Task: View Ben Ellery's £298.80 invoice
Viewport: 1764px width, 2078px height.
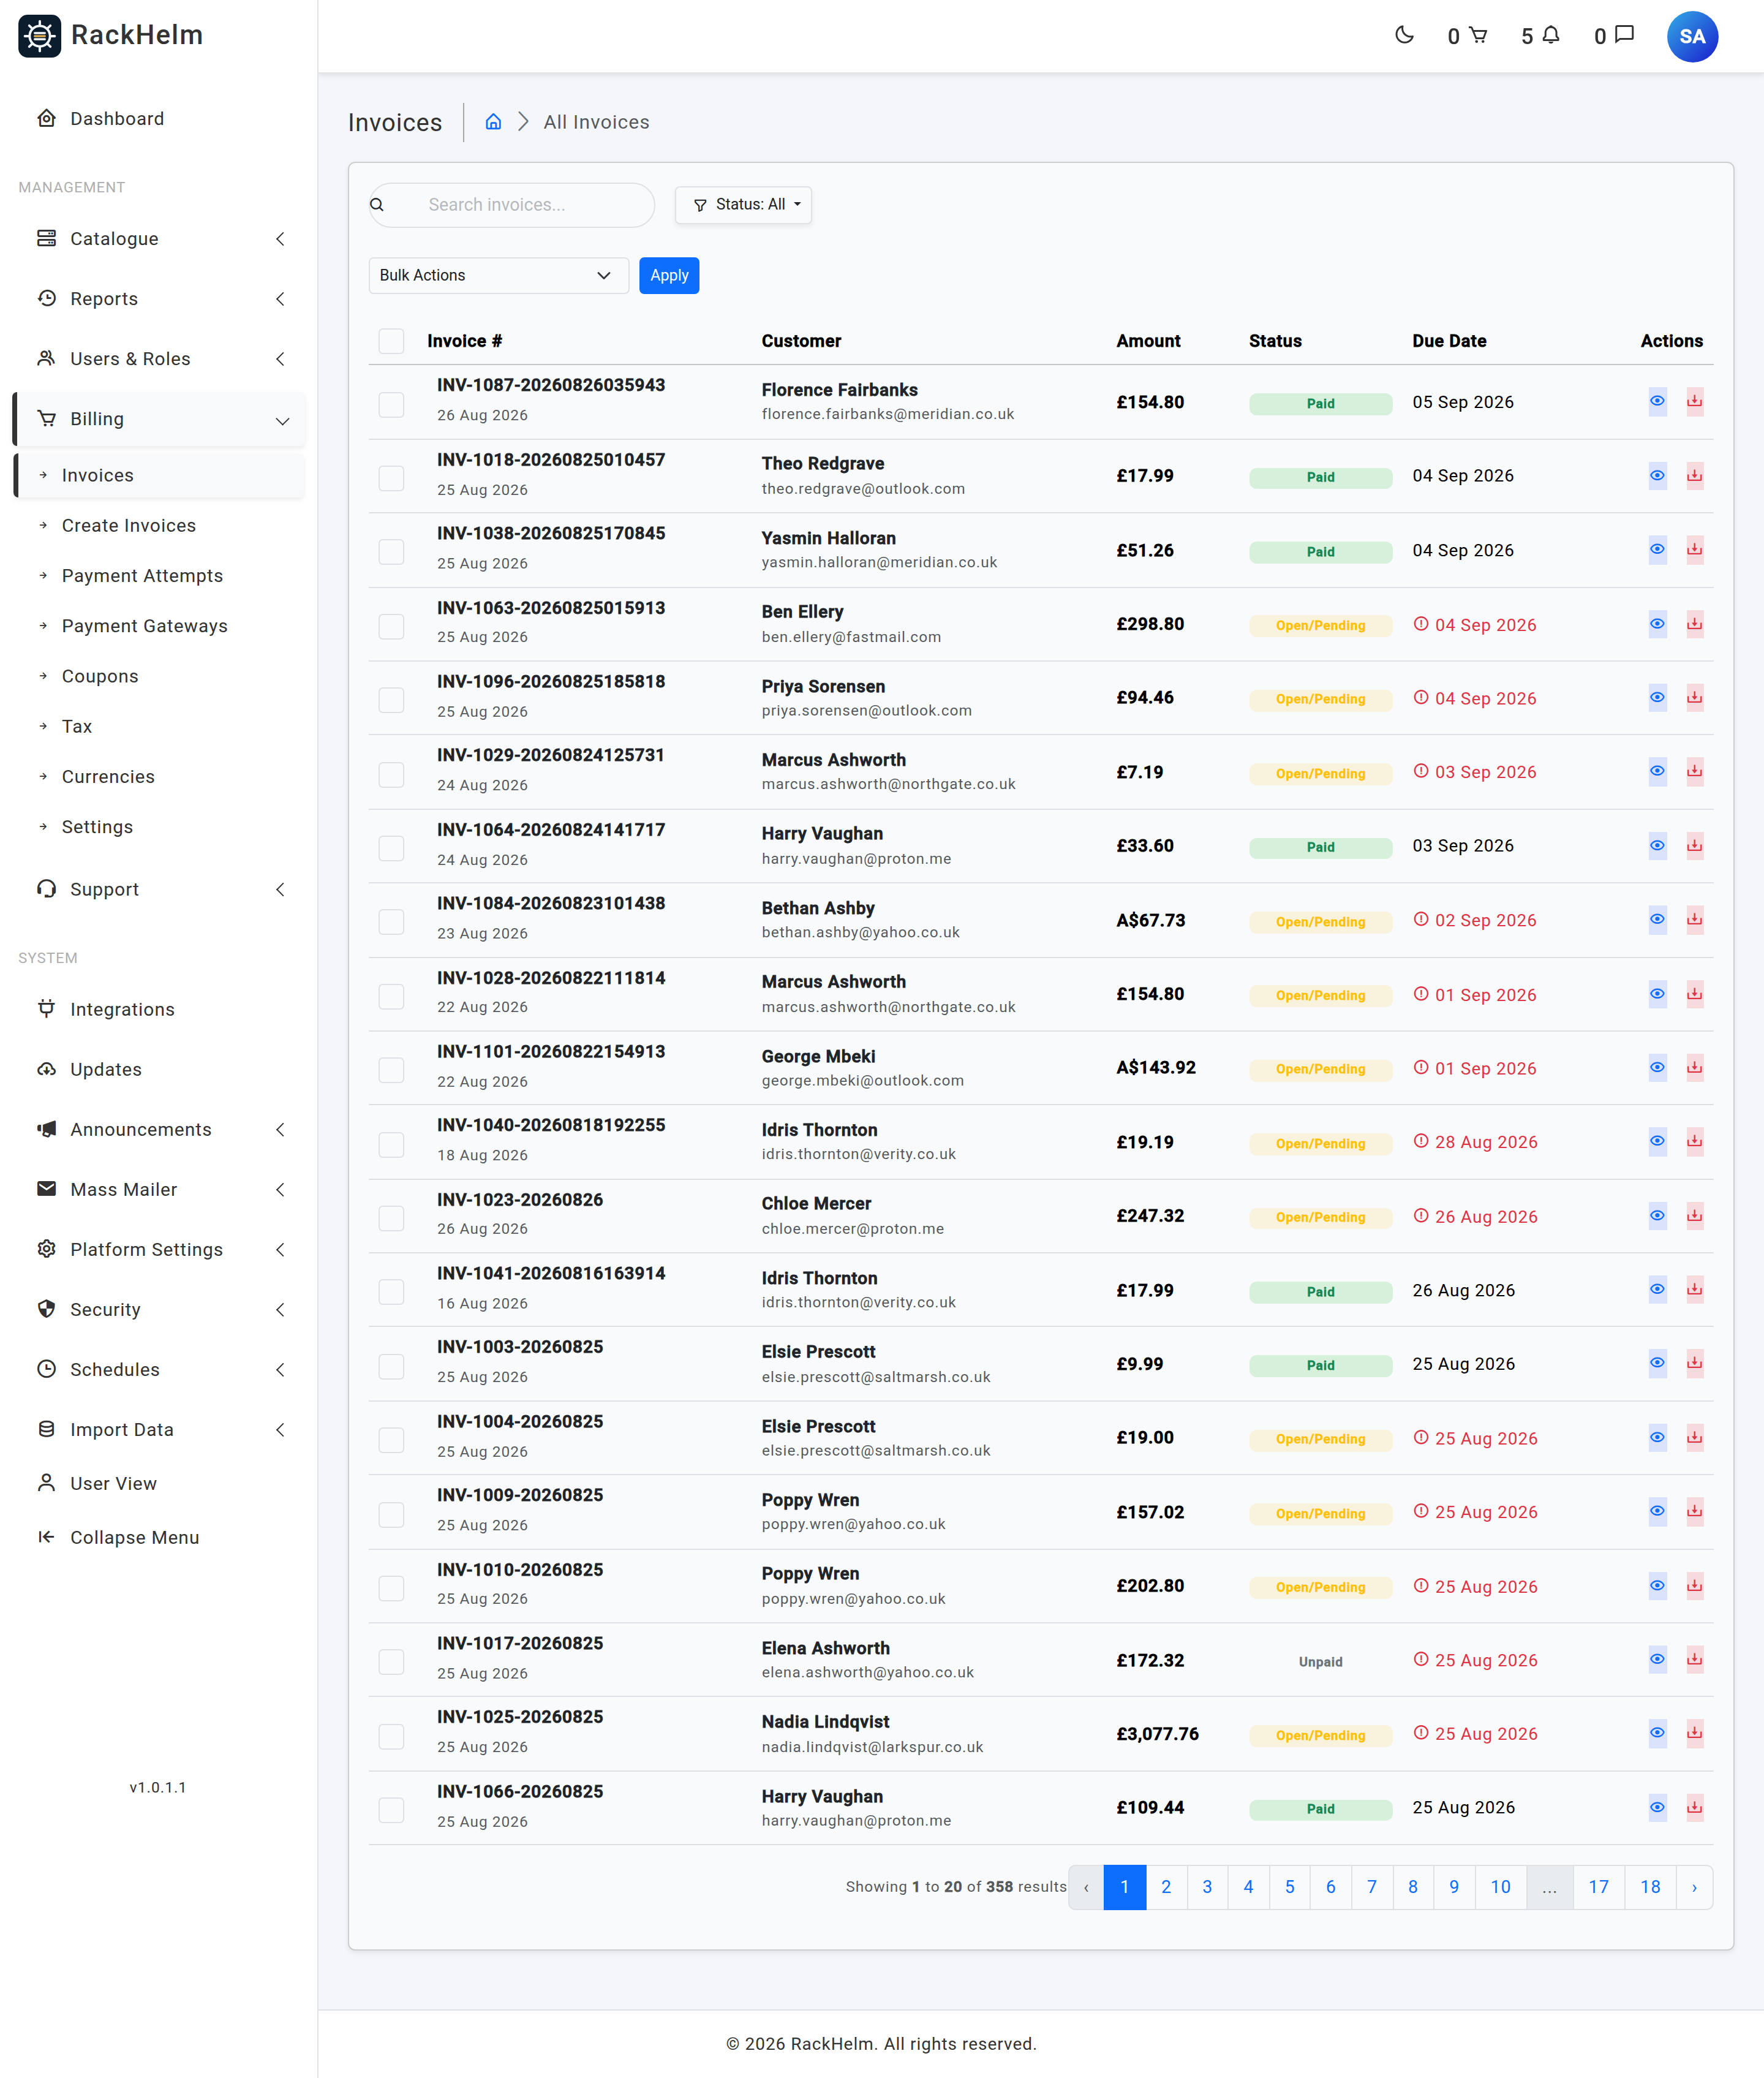Action: (x=1657, y=624)
